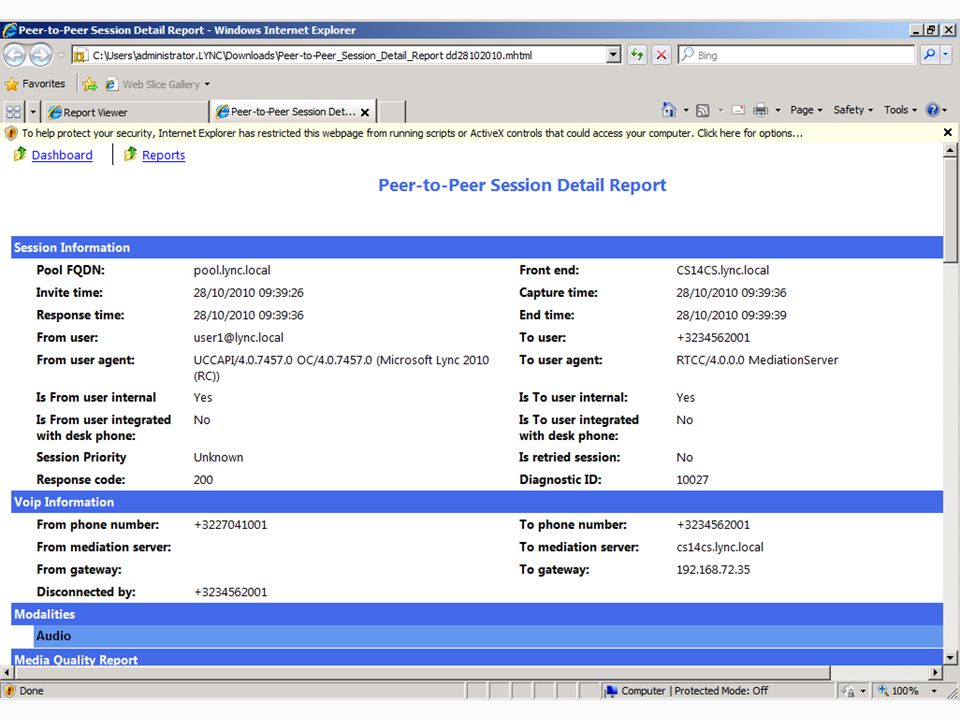Screen dimensions: 960x720
Task: Click Favorites label in favorites bar
Action: pyautogui.click(x=43, y=84)
